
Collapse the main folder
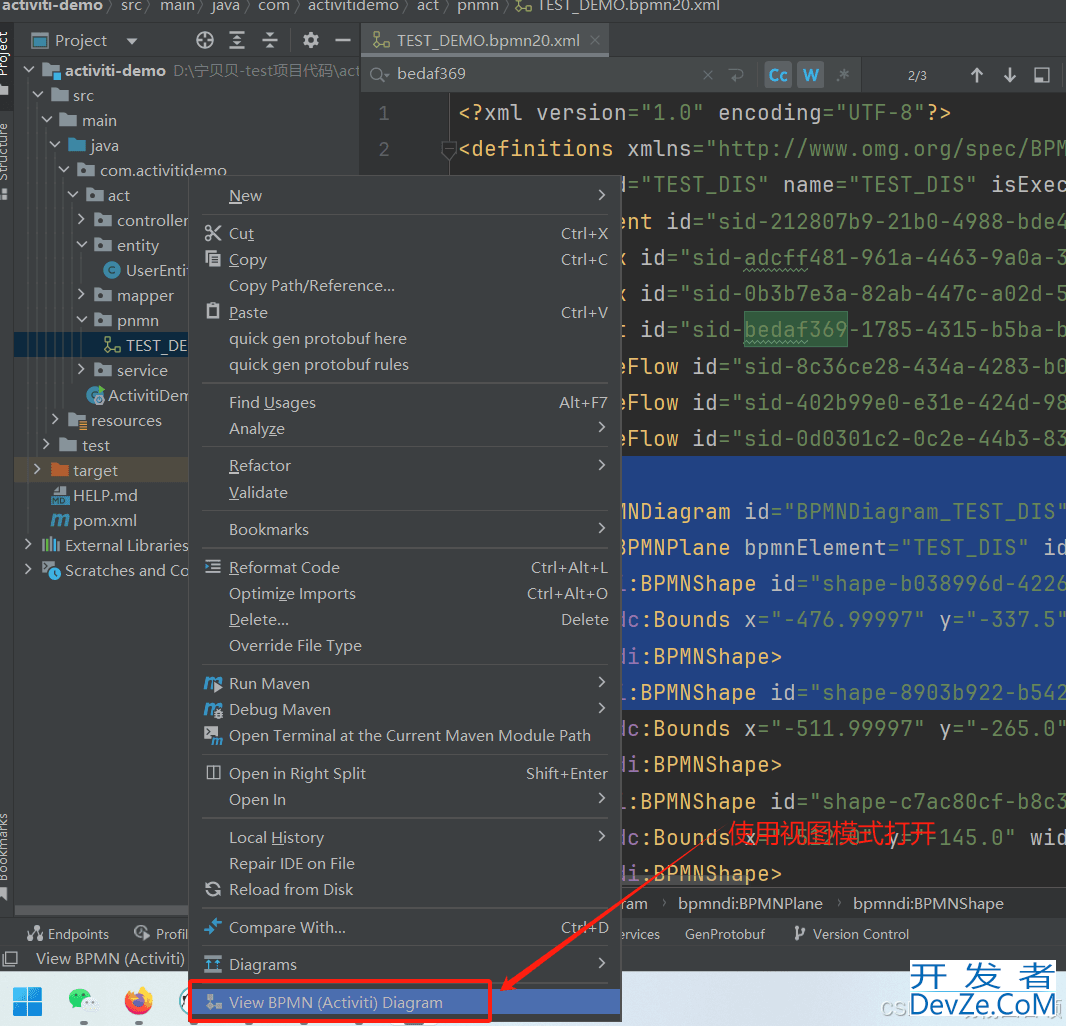tap(47, 120)
